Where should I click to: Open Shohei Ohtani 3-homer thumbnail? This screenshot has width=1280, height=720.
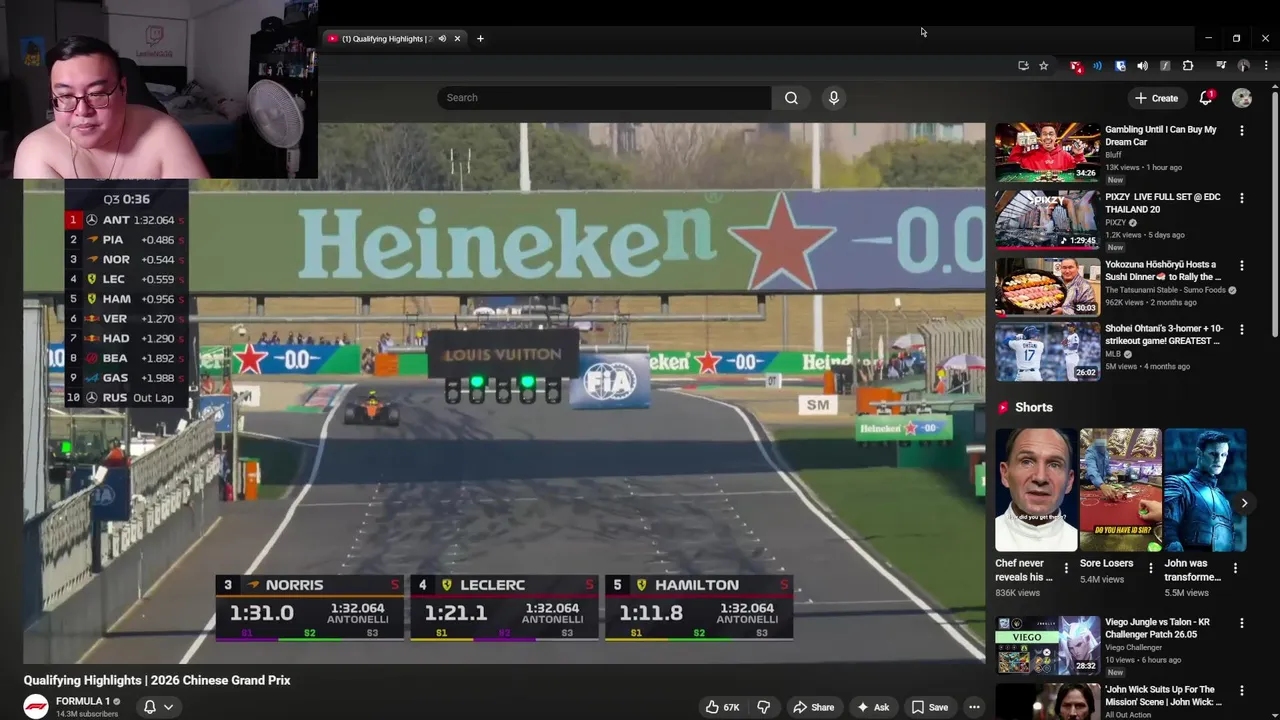1047,351
